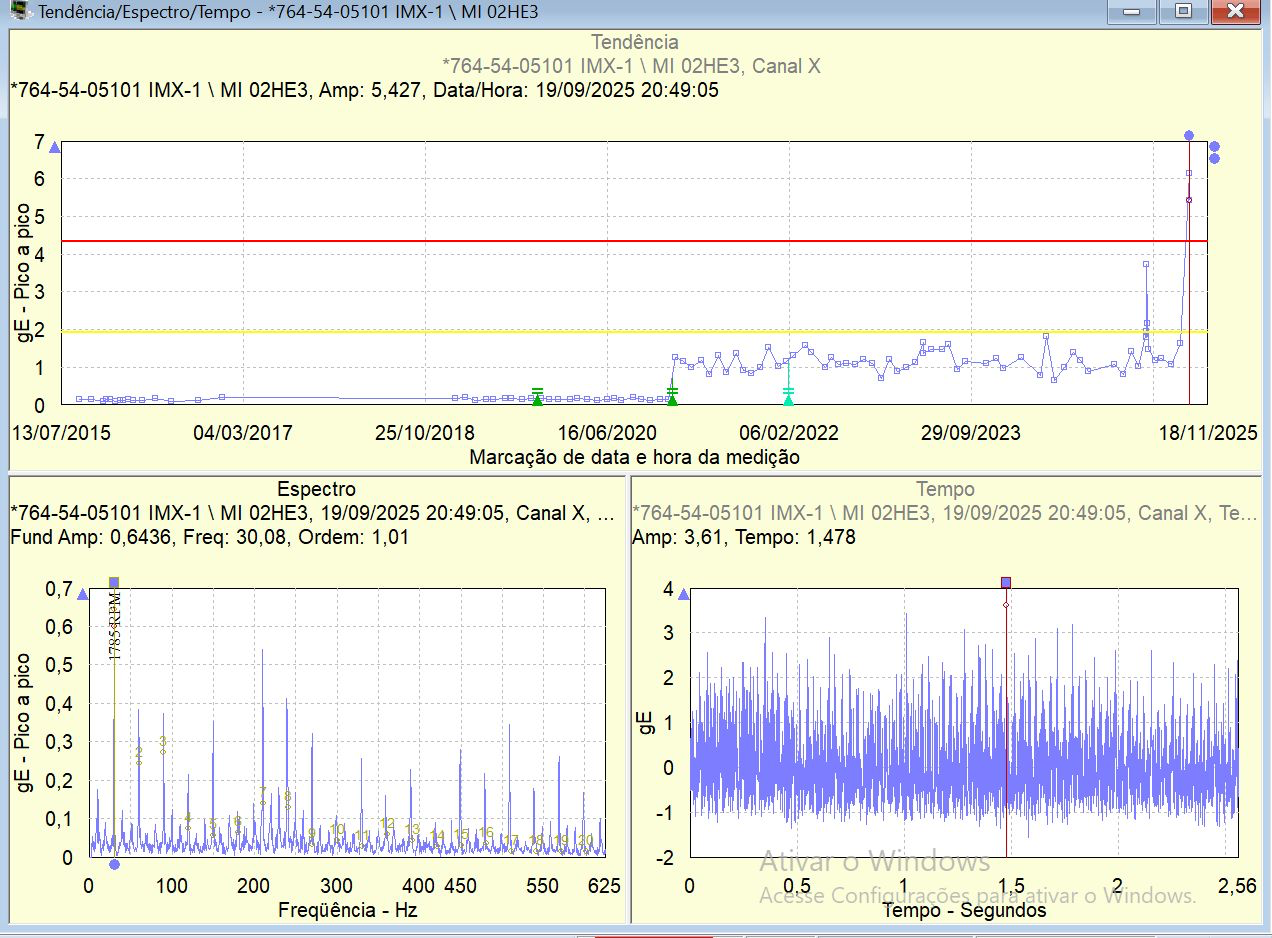
Task: Click the spectrum cursor square handle at top
Action: coord(114,582)
